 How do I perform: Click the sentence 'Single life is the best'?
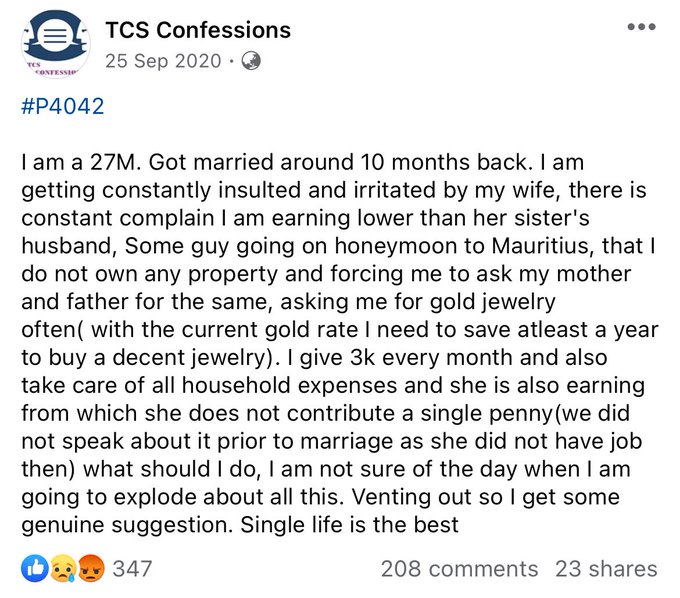point(350,525)
